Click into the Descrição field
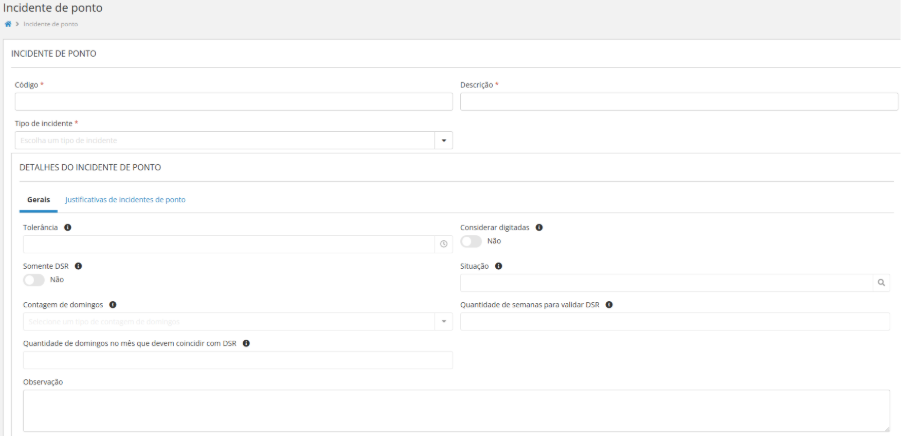901x436 pixels. (x=679, y=102)
